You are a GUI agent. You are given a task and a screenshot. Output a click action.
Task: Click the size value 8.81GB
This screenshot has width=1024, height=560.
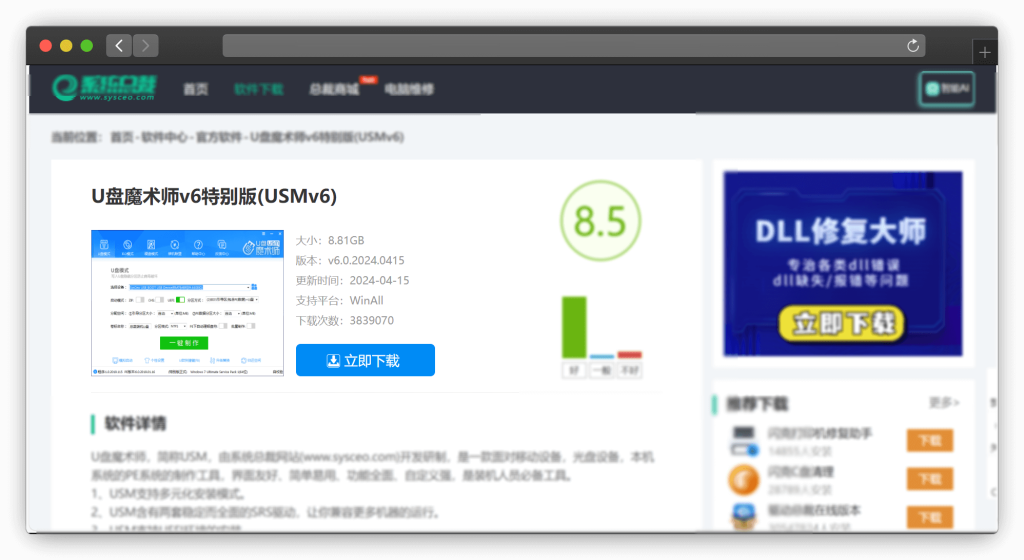tap(346, 240)
